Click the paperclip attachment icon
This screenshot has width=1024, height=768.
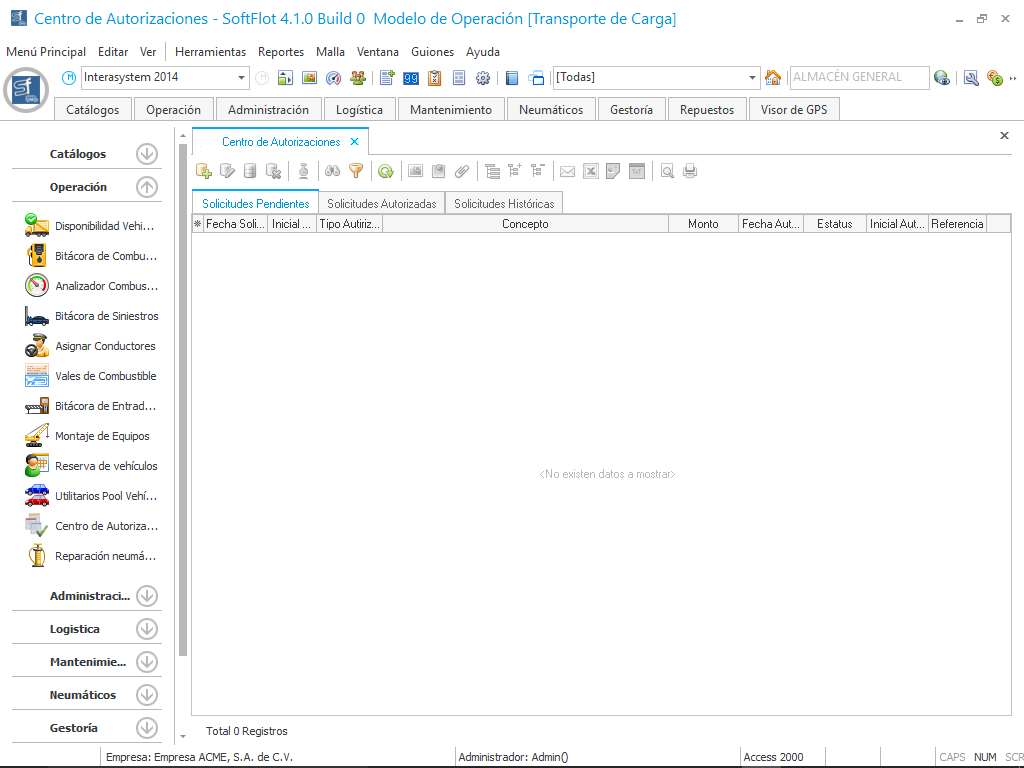point(461,171)
